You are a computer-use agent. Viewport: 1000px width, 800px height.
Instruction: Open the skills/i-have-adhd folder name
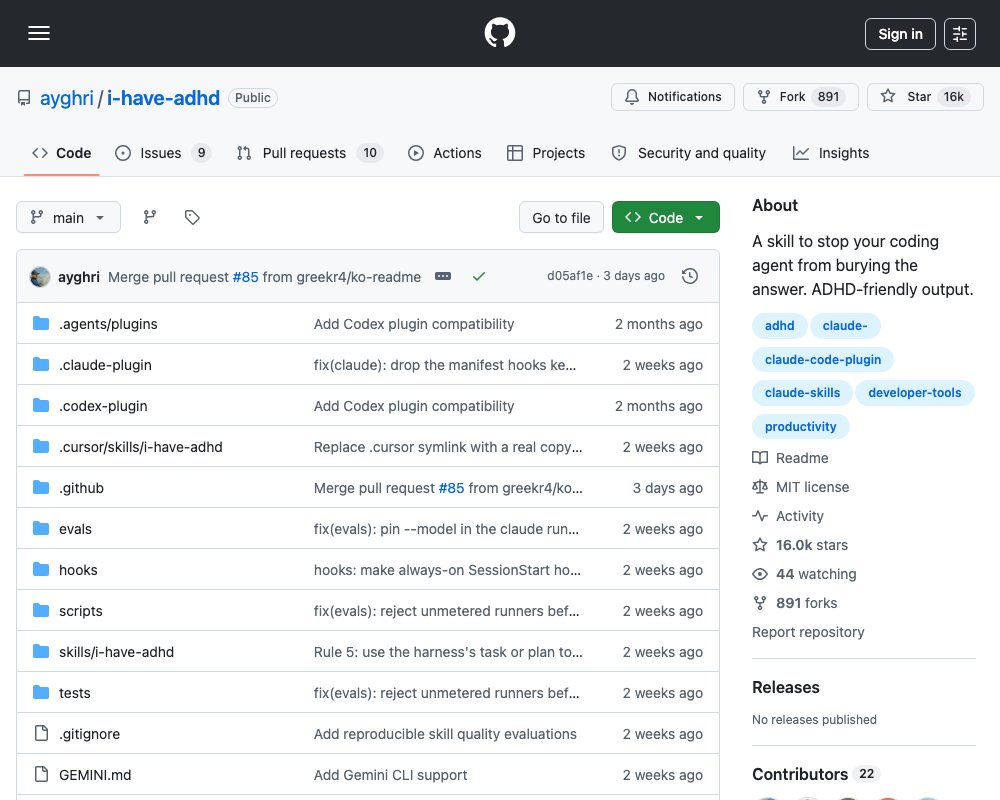117,652
